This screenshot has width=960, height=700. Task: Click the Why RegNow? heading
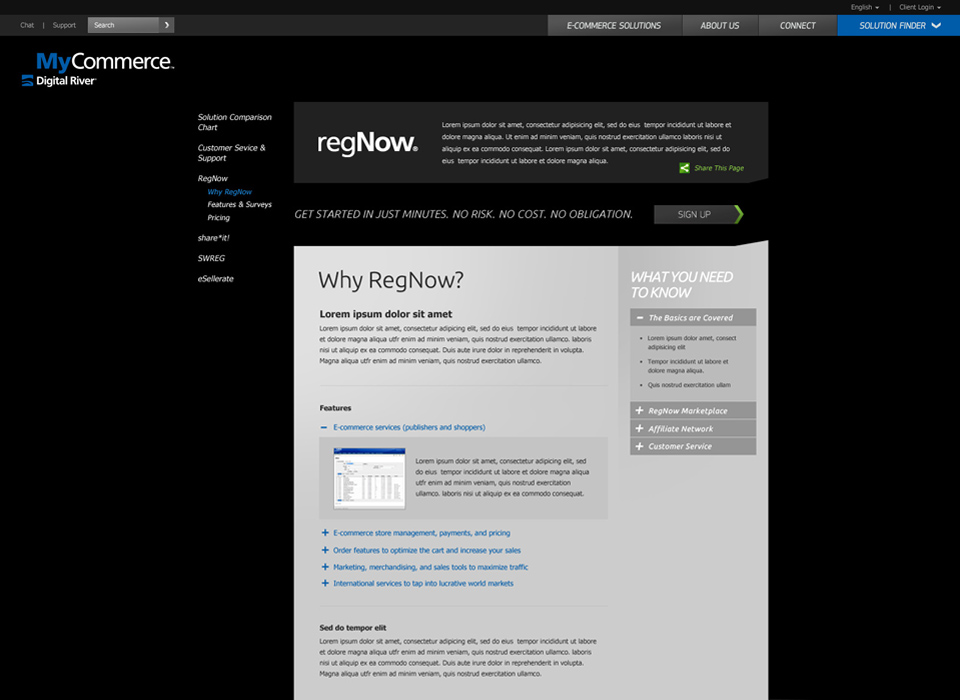[x=391, y=280]
